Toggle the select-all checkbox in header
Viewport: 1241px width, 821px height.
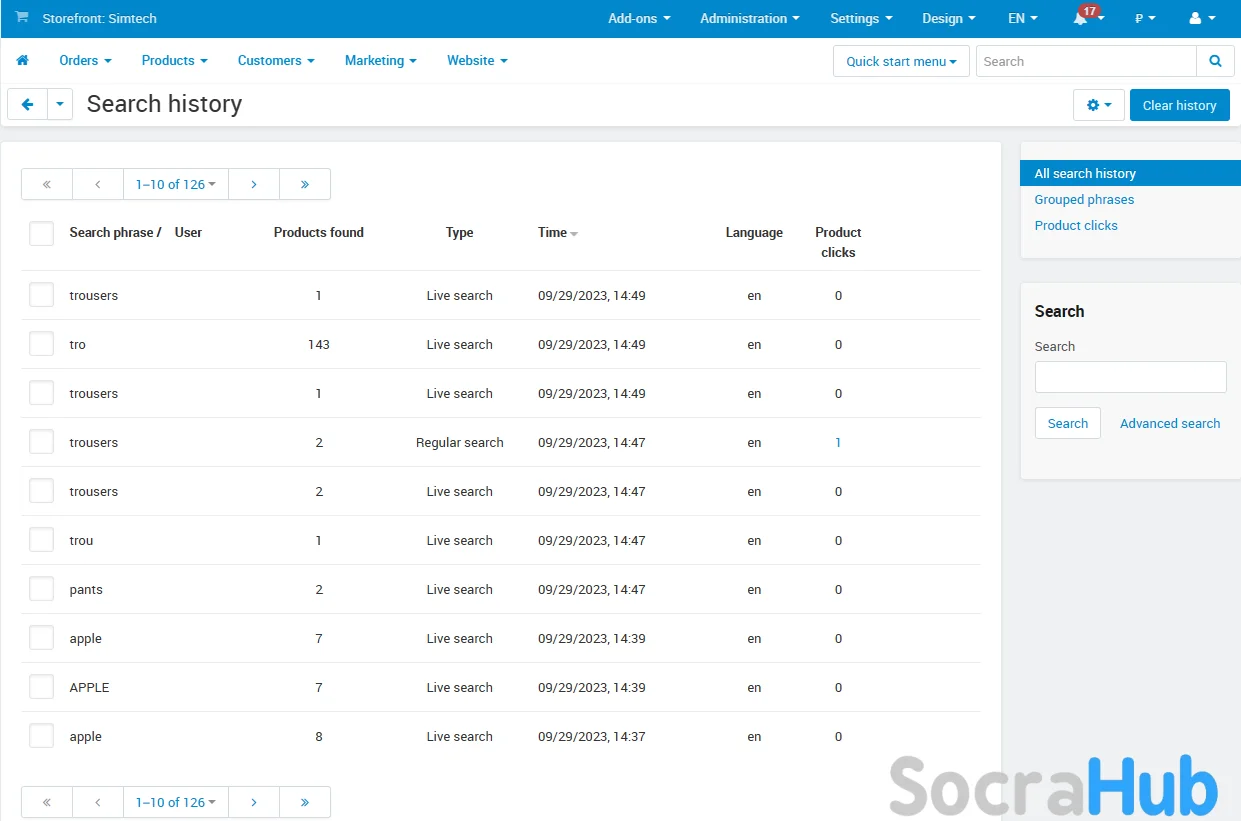(x=41, y=233)
